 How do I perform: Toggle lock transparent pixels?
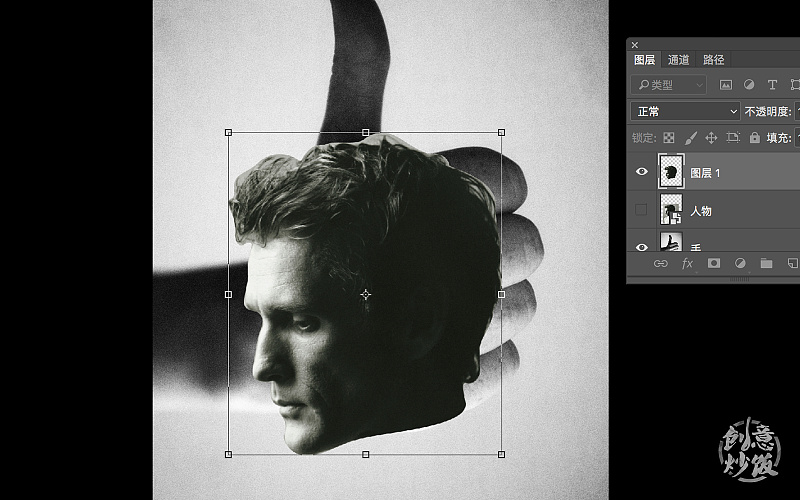669,138
